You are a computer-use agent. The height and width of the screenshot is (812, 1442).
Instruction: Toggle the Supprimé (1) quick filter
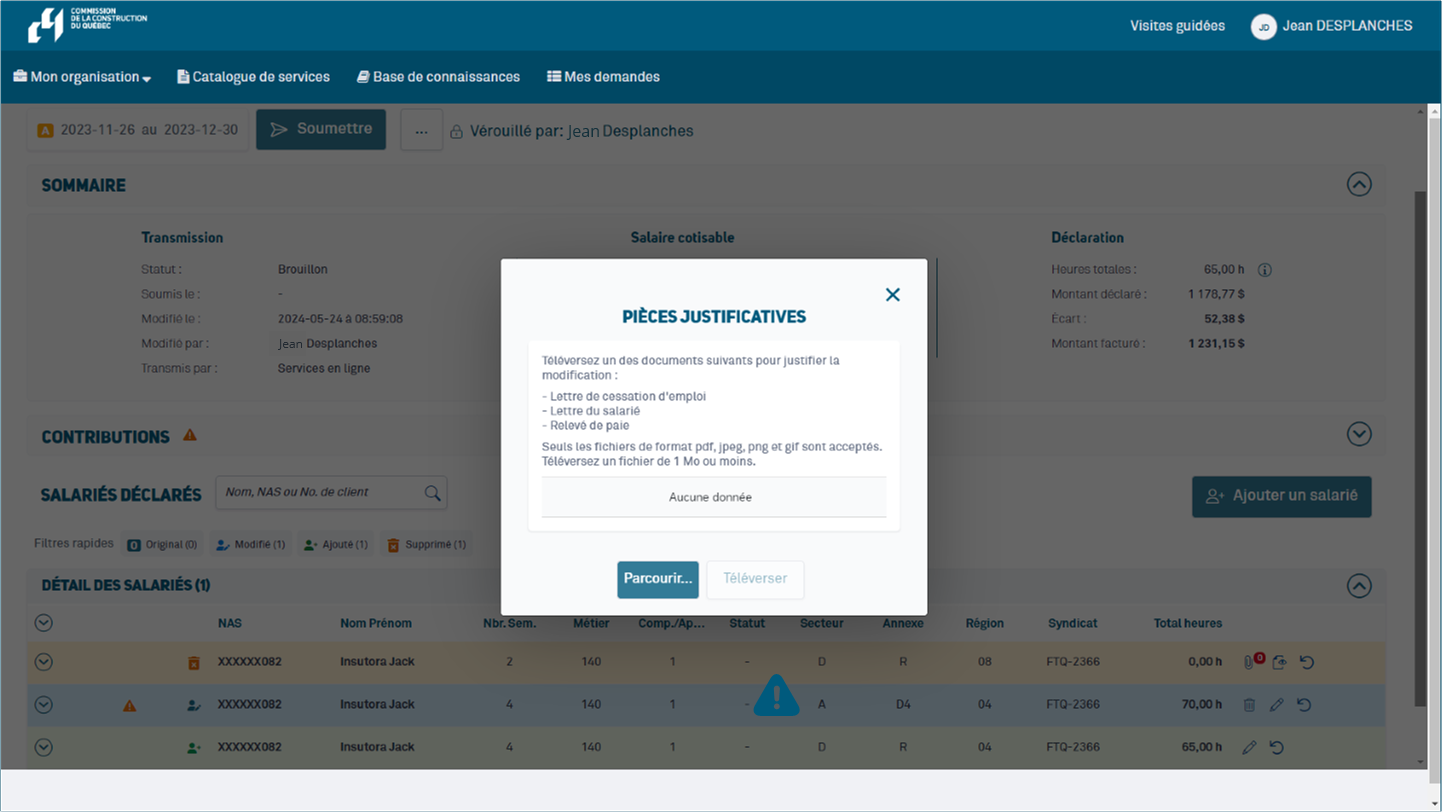426,545
